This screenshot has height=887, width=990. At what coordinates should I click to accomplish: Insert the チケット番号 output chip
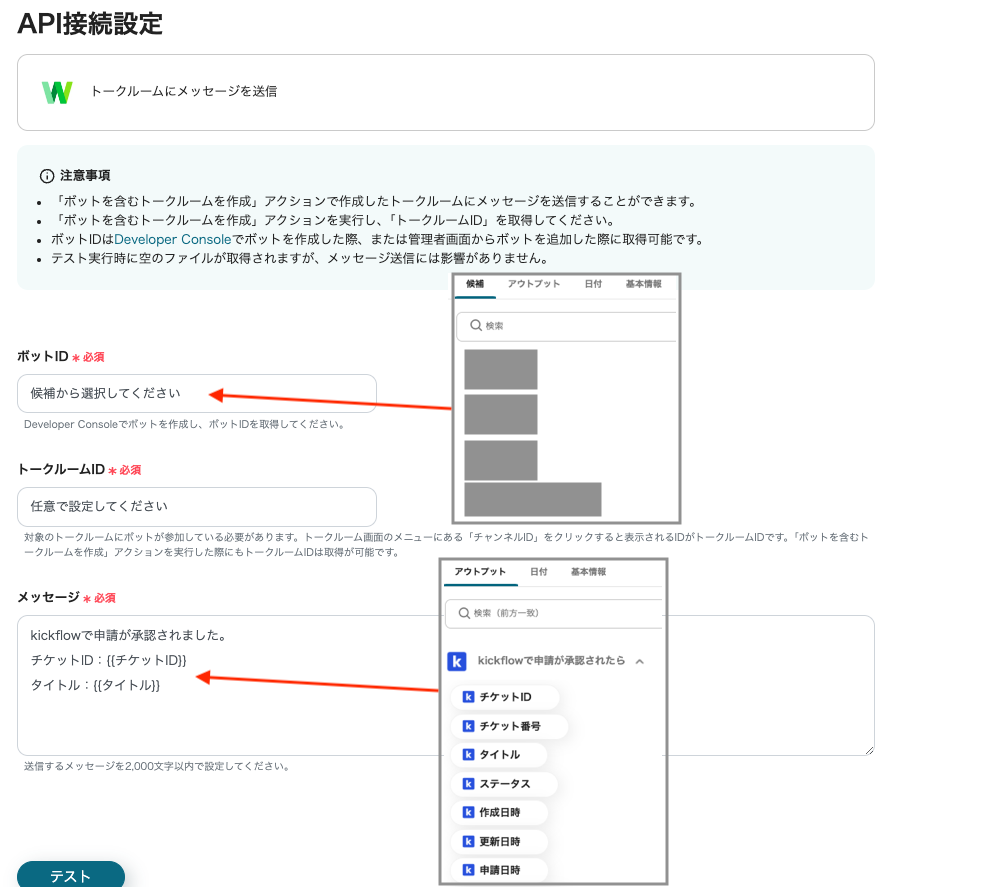510,726
